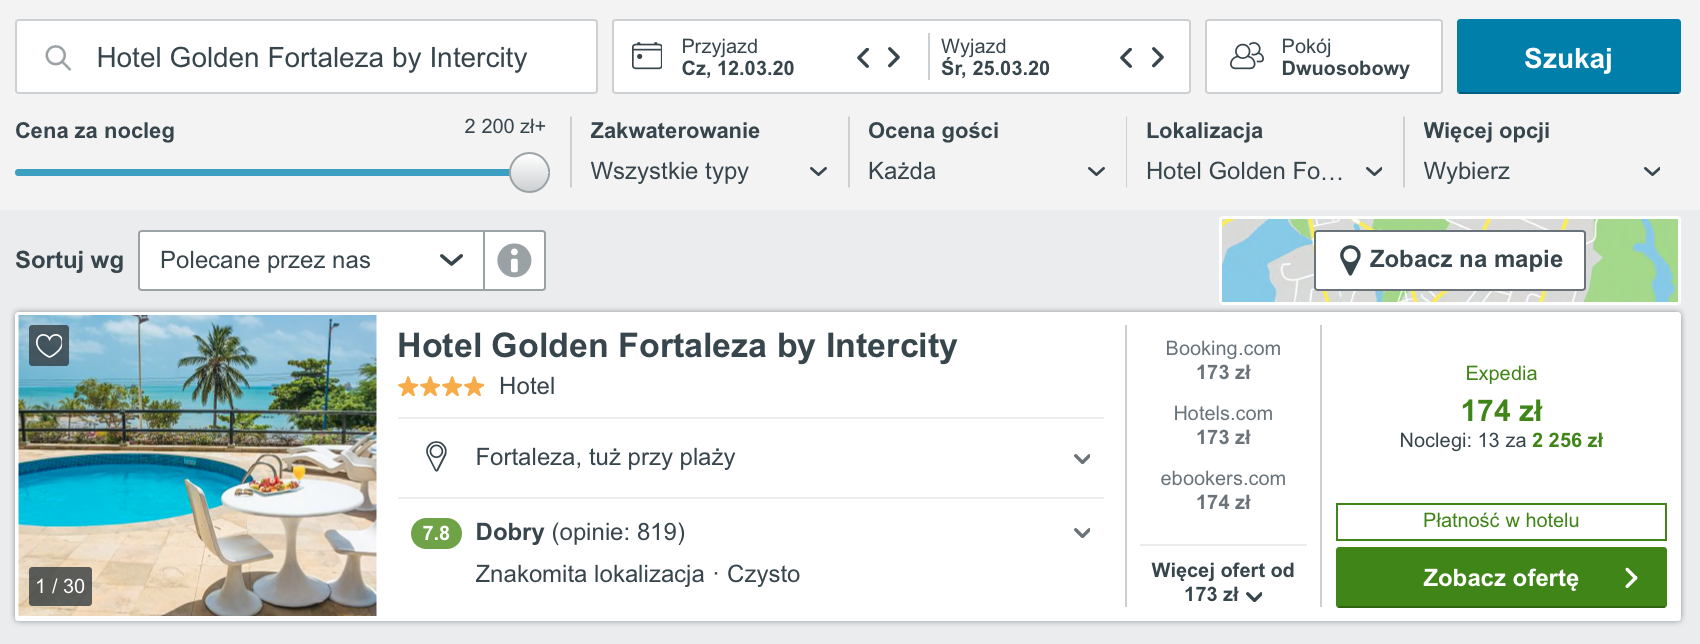Image resolution: width=1700 pixels, height=644 pixels.
Task: Click the search magnifier icon
Action: [x=58, y=58]
